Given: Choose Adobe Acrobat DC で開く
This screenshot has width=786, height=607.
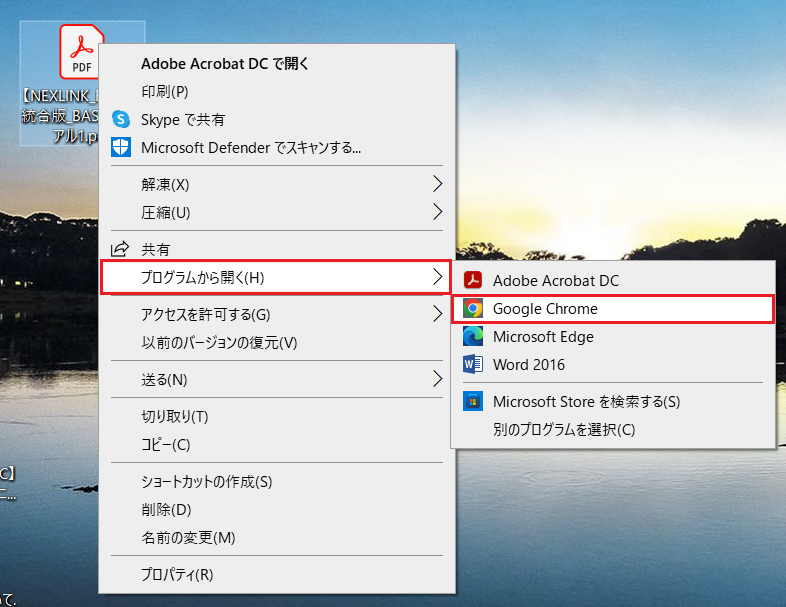Looking at the screenshot, I should (277, 64).
